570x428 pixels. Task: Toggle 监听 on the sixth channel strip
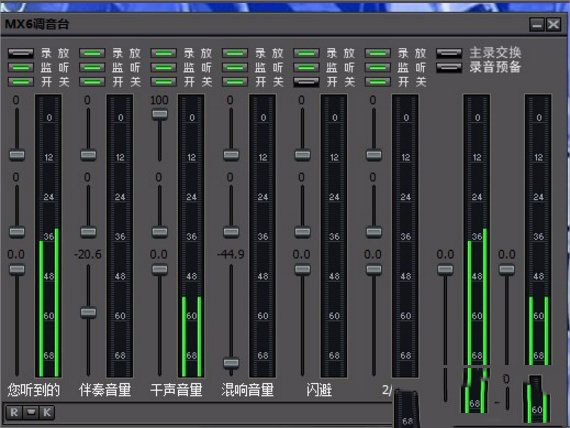(x=378, y=68)
